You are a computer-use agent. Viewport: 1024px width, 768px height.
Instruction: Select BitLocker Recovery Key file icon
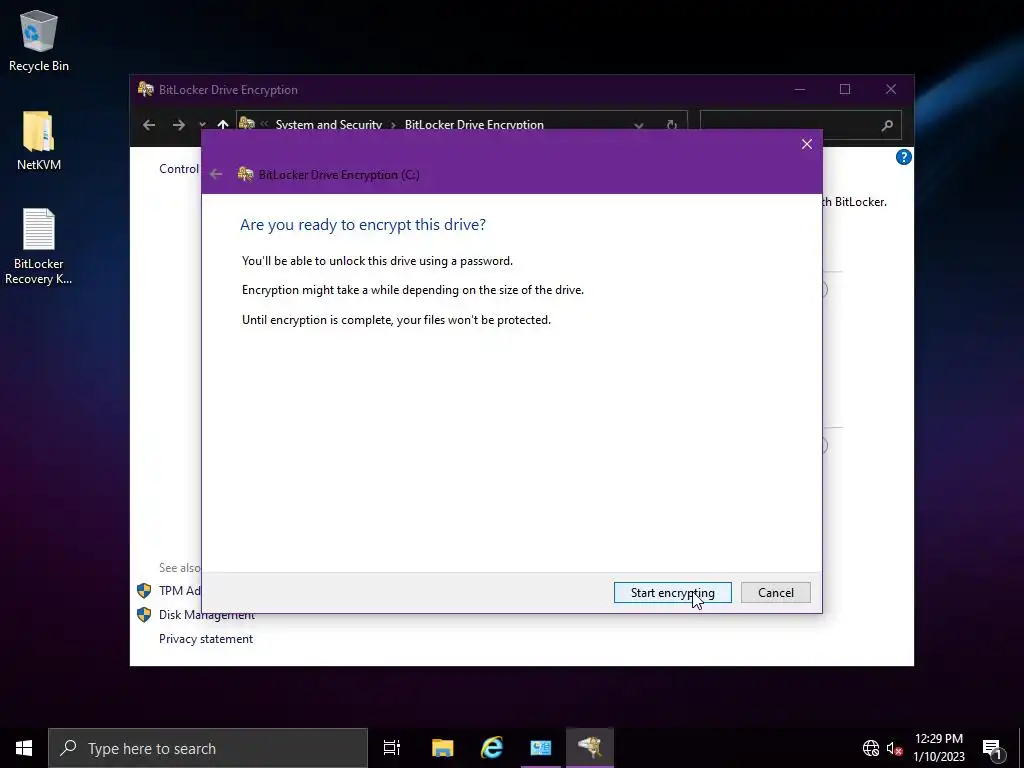click(x=39, y=246)
